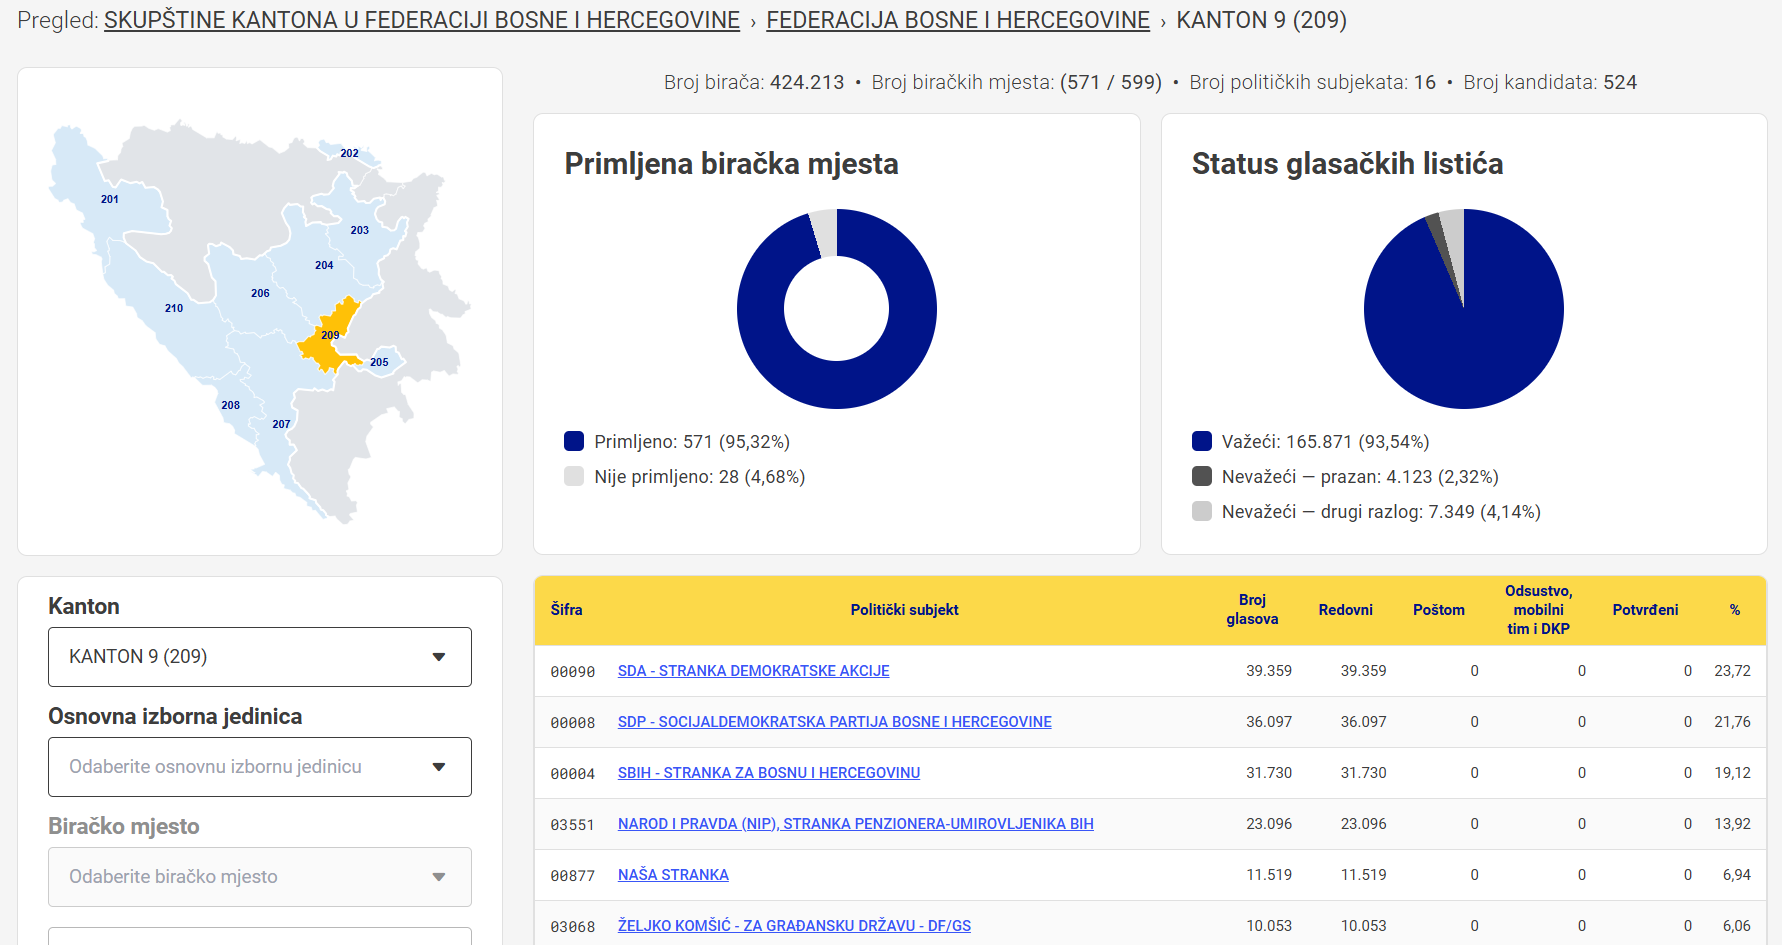This screenshot has height=945, width=1782.
Task: Select canton 208 on the map
Action: tap(231, 405)
